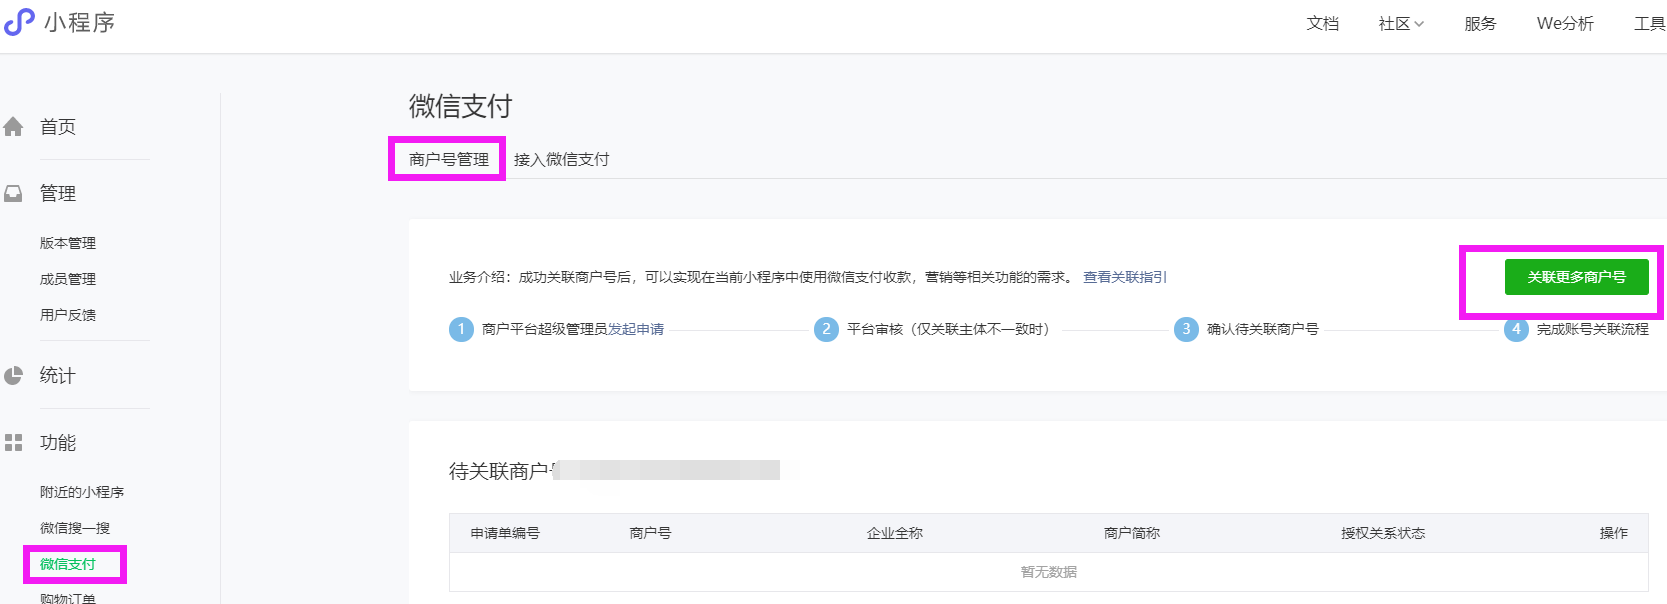This screenshot has width=1667, height=604.
Task: Select 微信支付 in the sidebar
Action: pyautogui.click(x=68, y=564)
